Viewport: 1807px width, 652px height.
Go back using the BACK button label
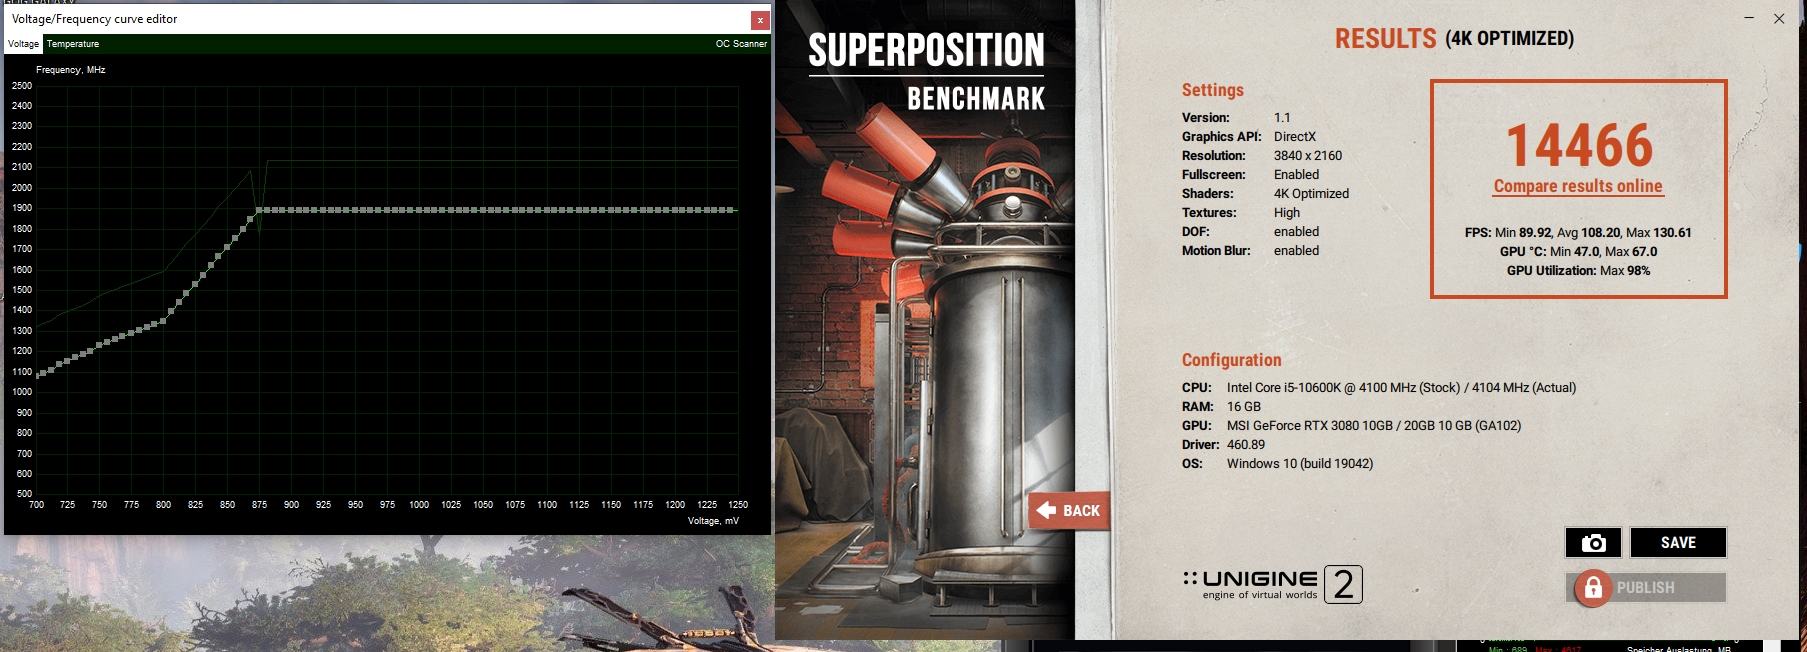coord(1081,511)
